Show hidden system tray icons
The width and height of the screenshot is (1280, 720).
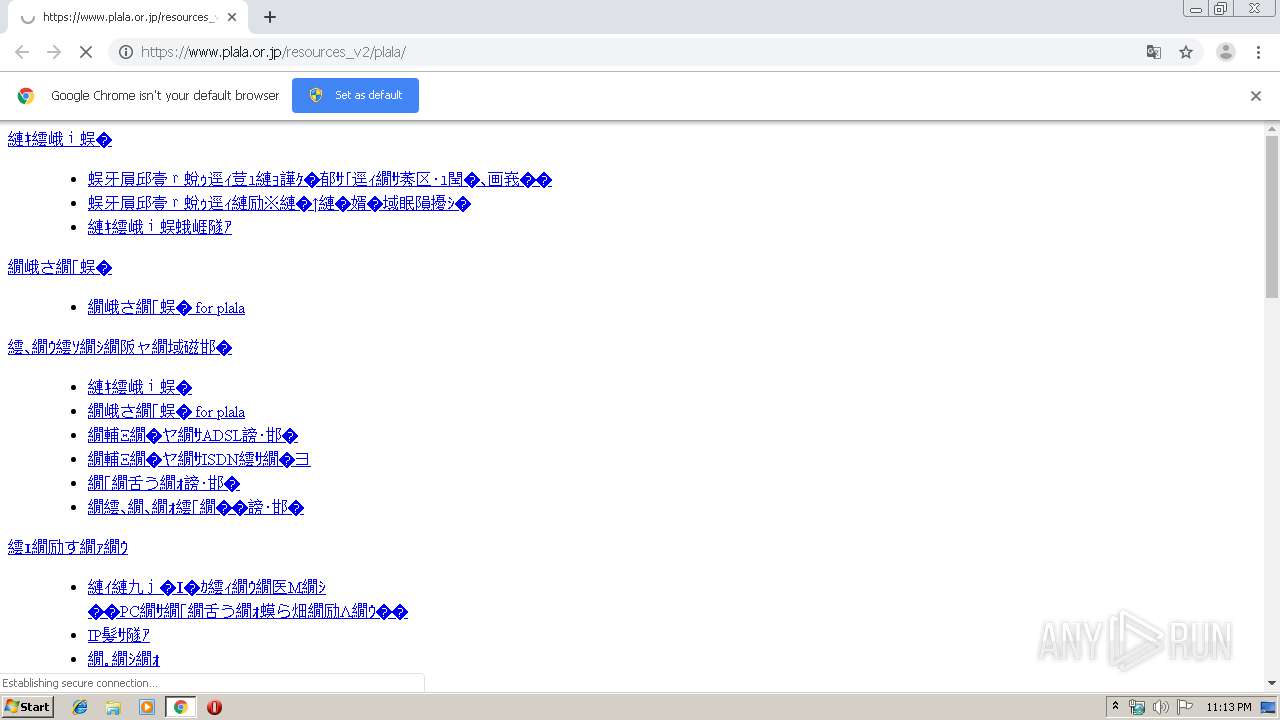pyautogui.click(x=1115, y=707)
